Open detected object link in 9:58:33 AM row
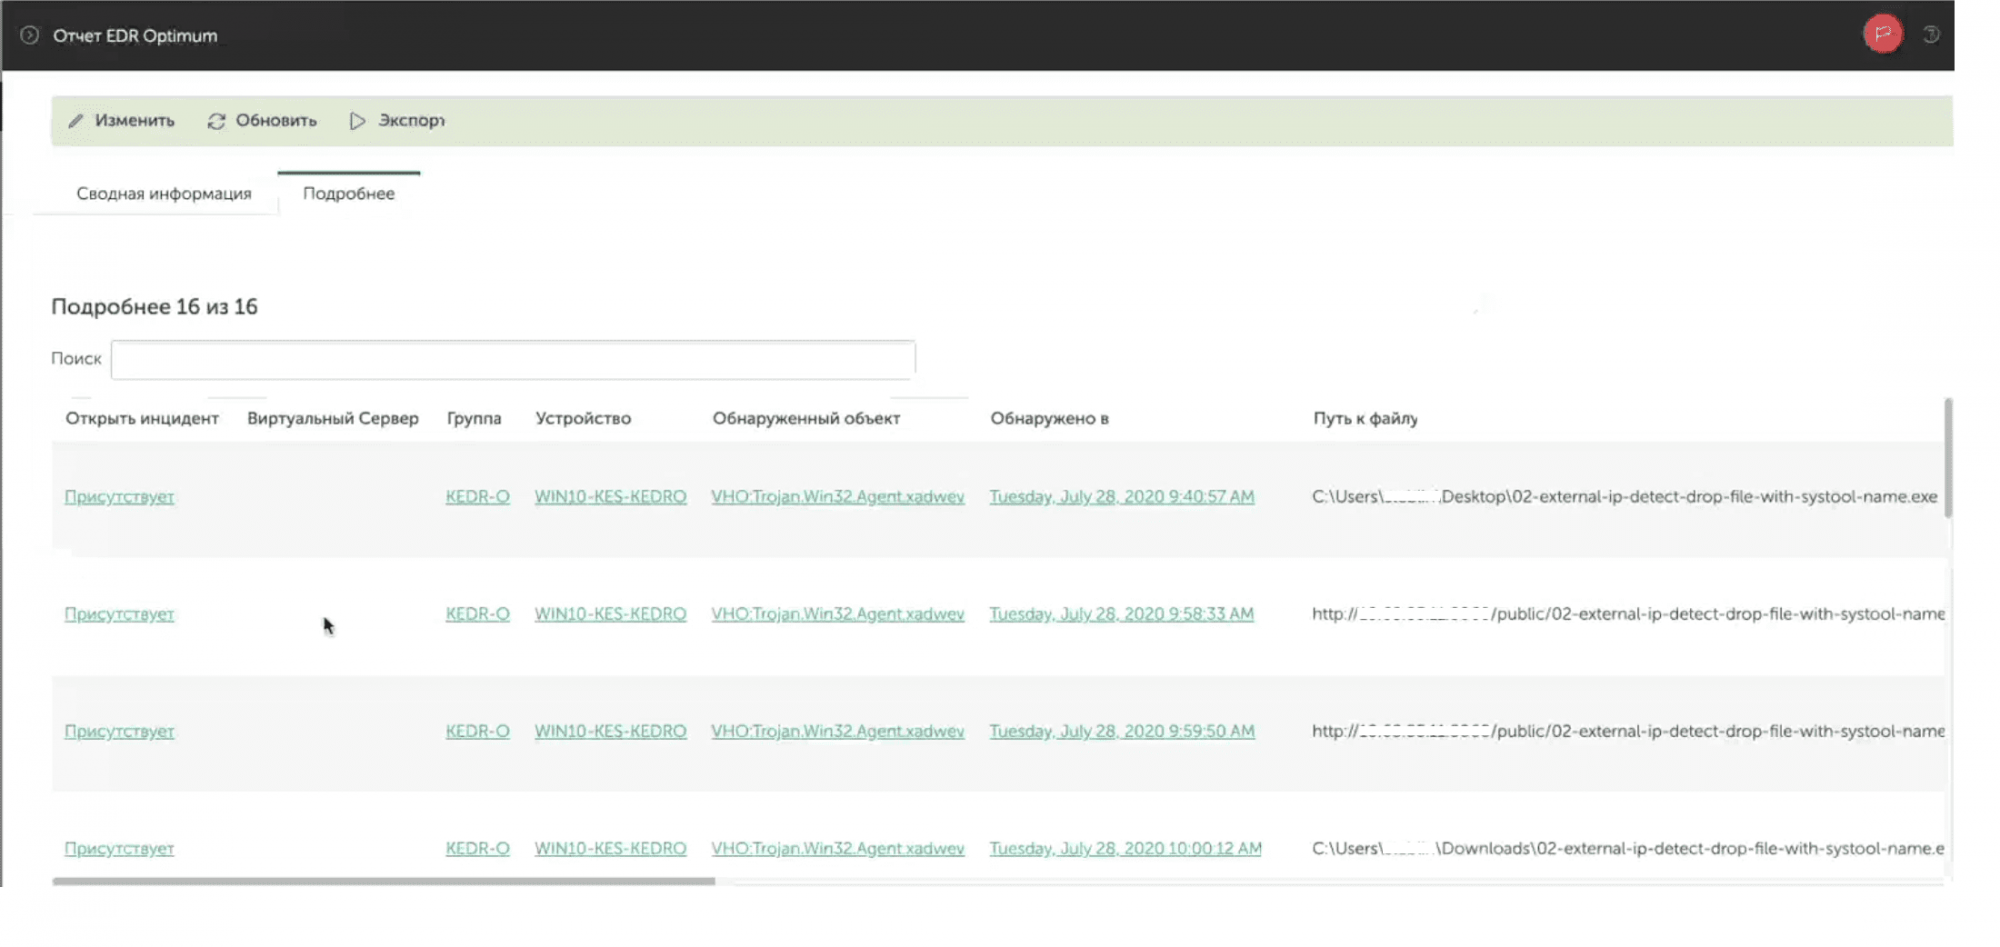Image resolution: width=2000 pixels, height=947 pixels. [838, 614]
